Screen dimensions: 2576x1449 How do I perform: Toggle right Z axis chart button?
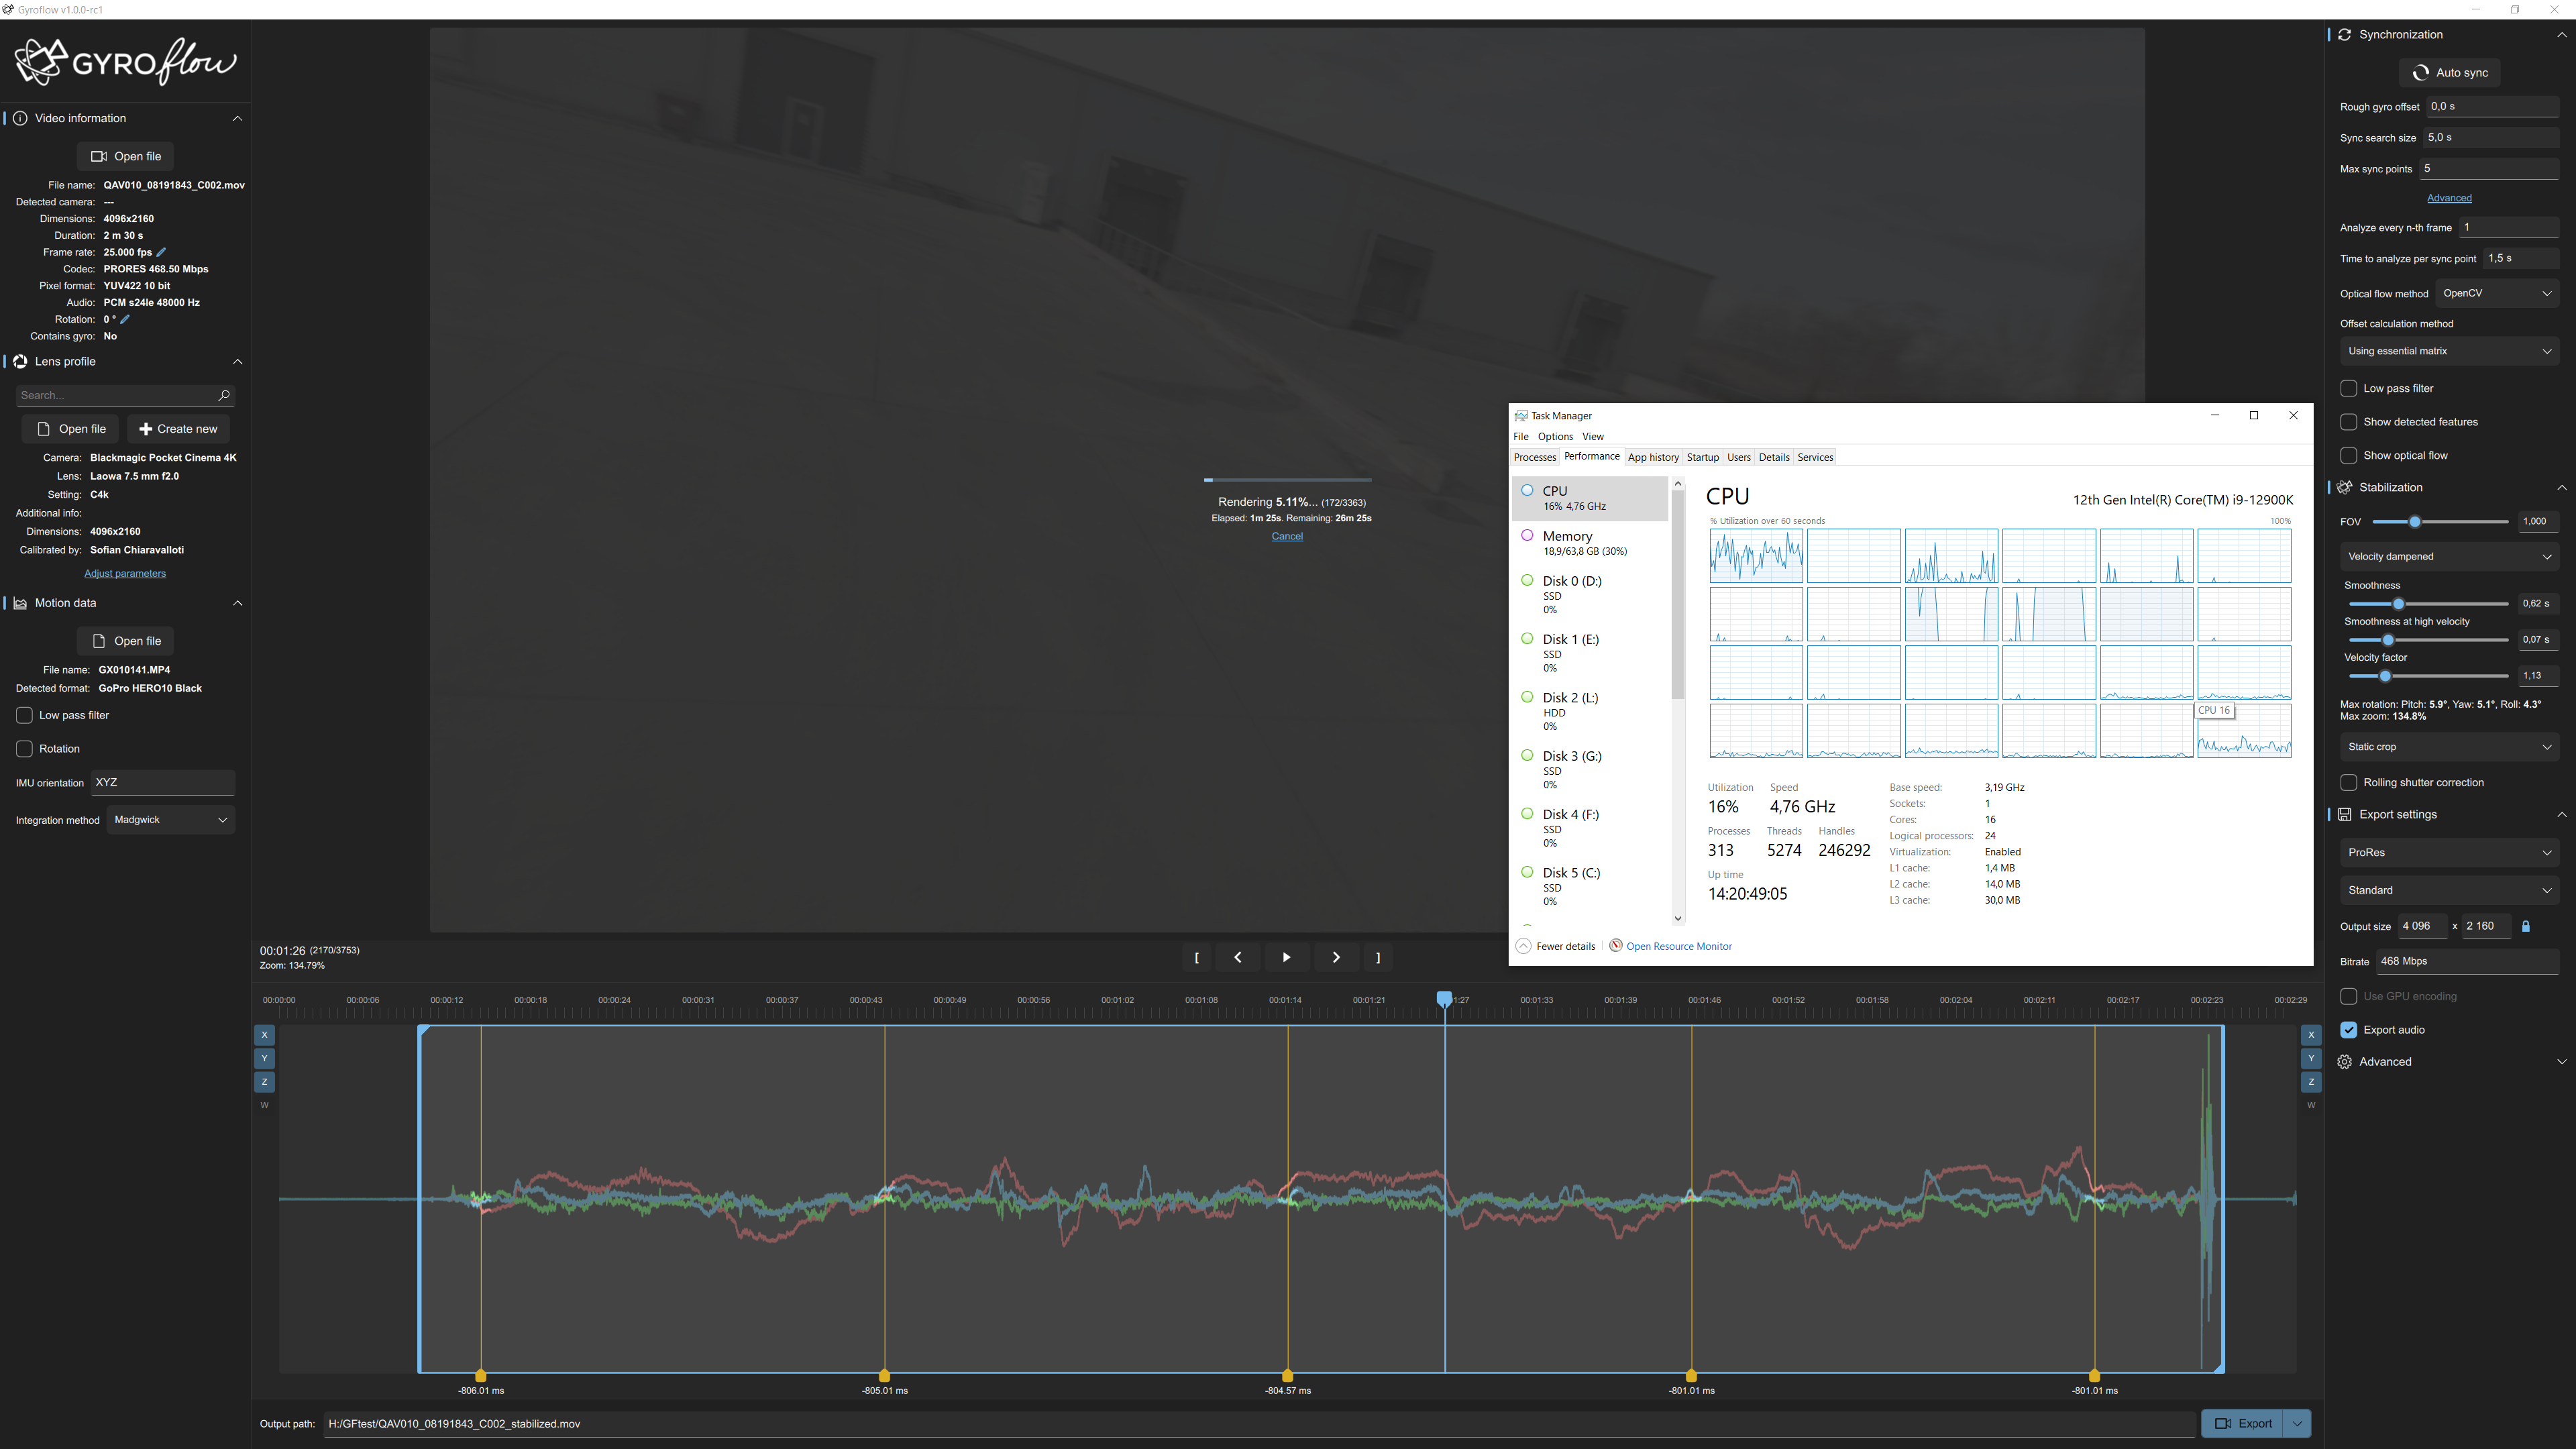[x=2311, y=1082]
